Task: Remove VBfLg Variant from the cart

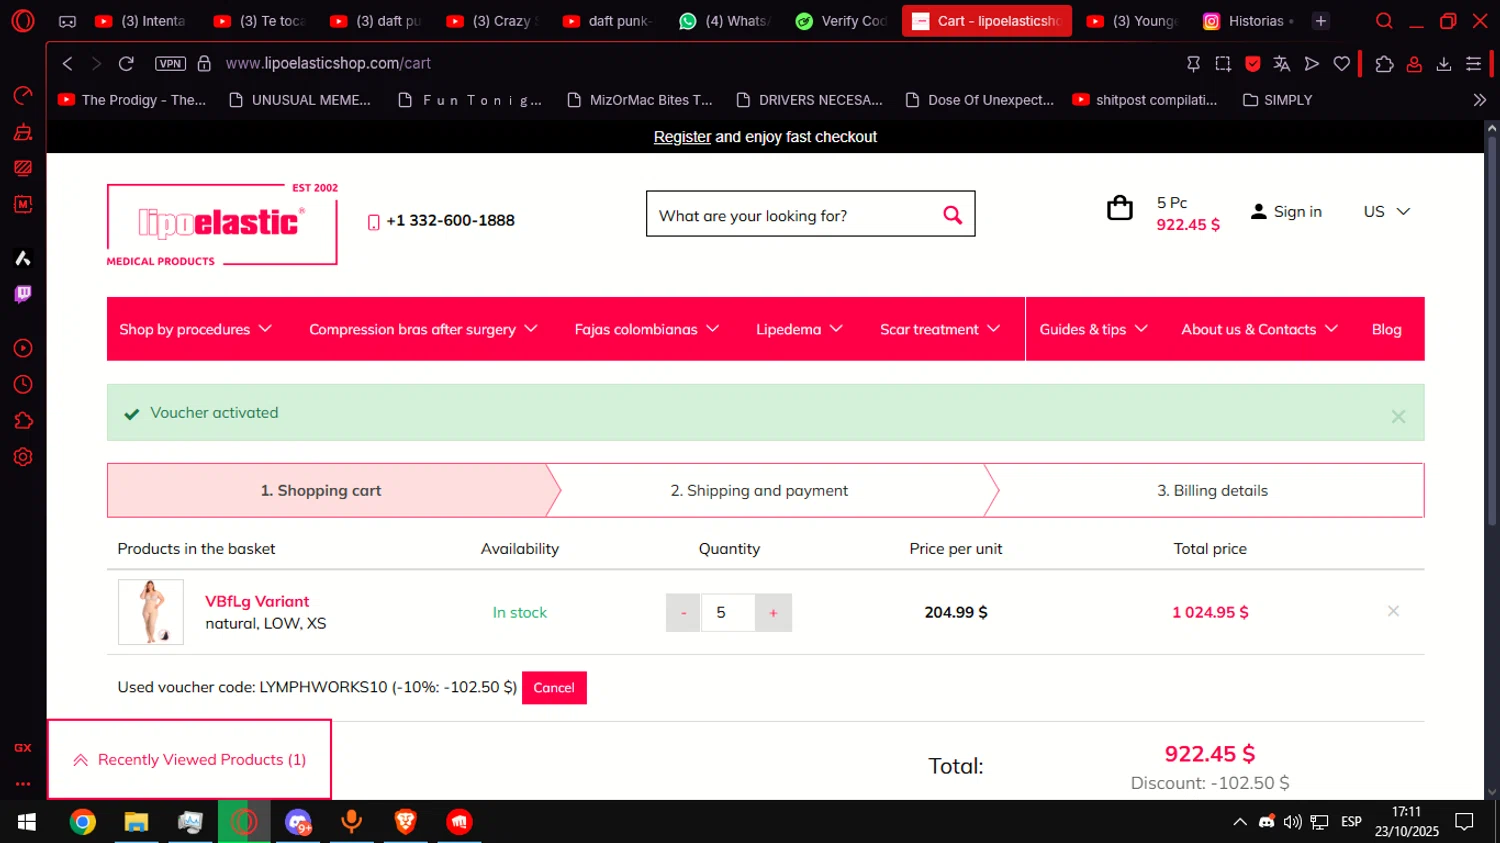Action: (x=1393, y=611)
